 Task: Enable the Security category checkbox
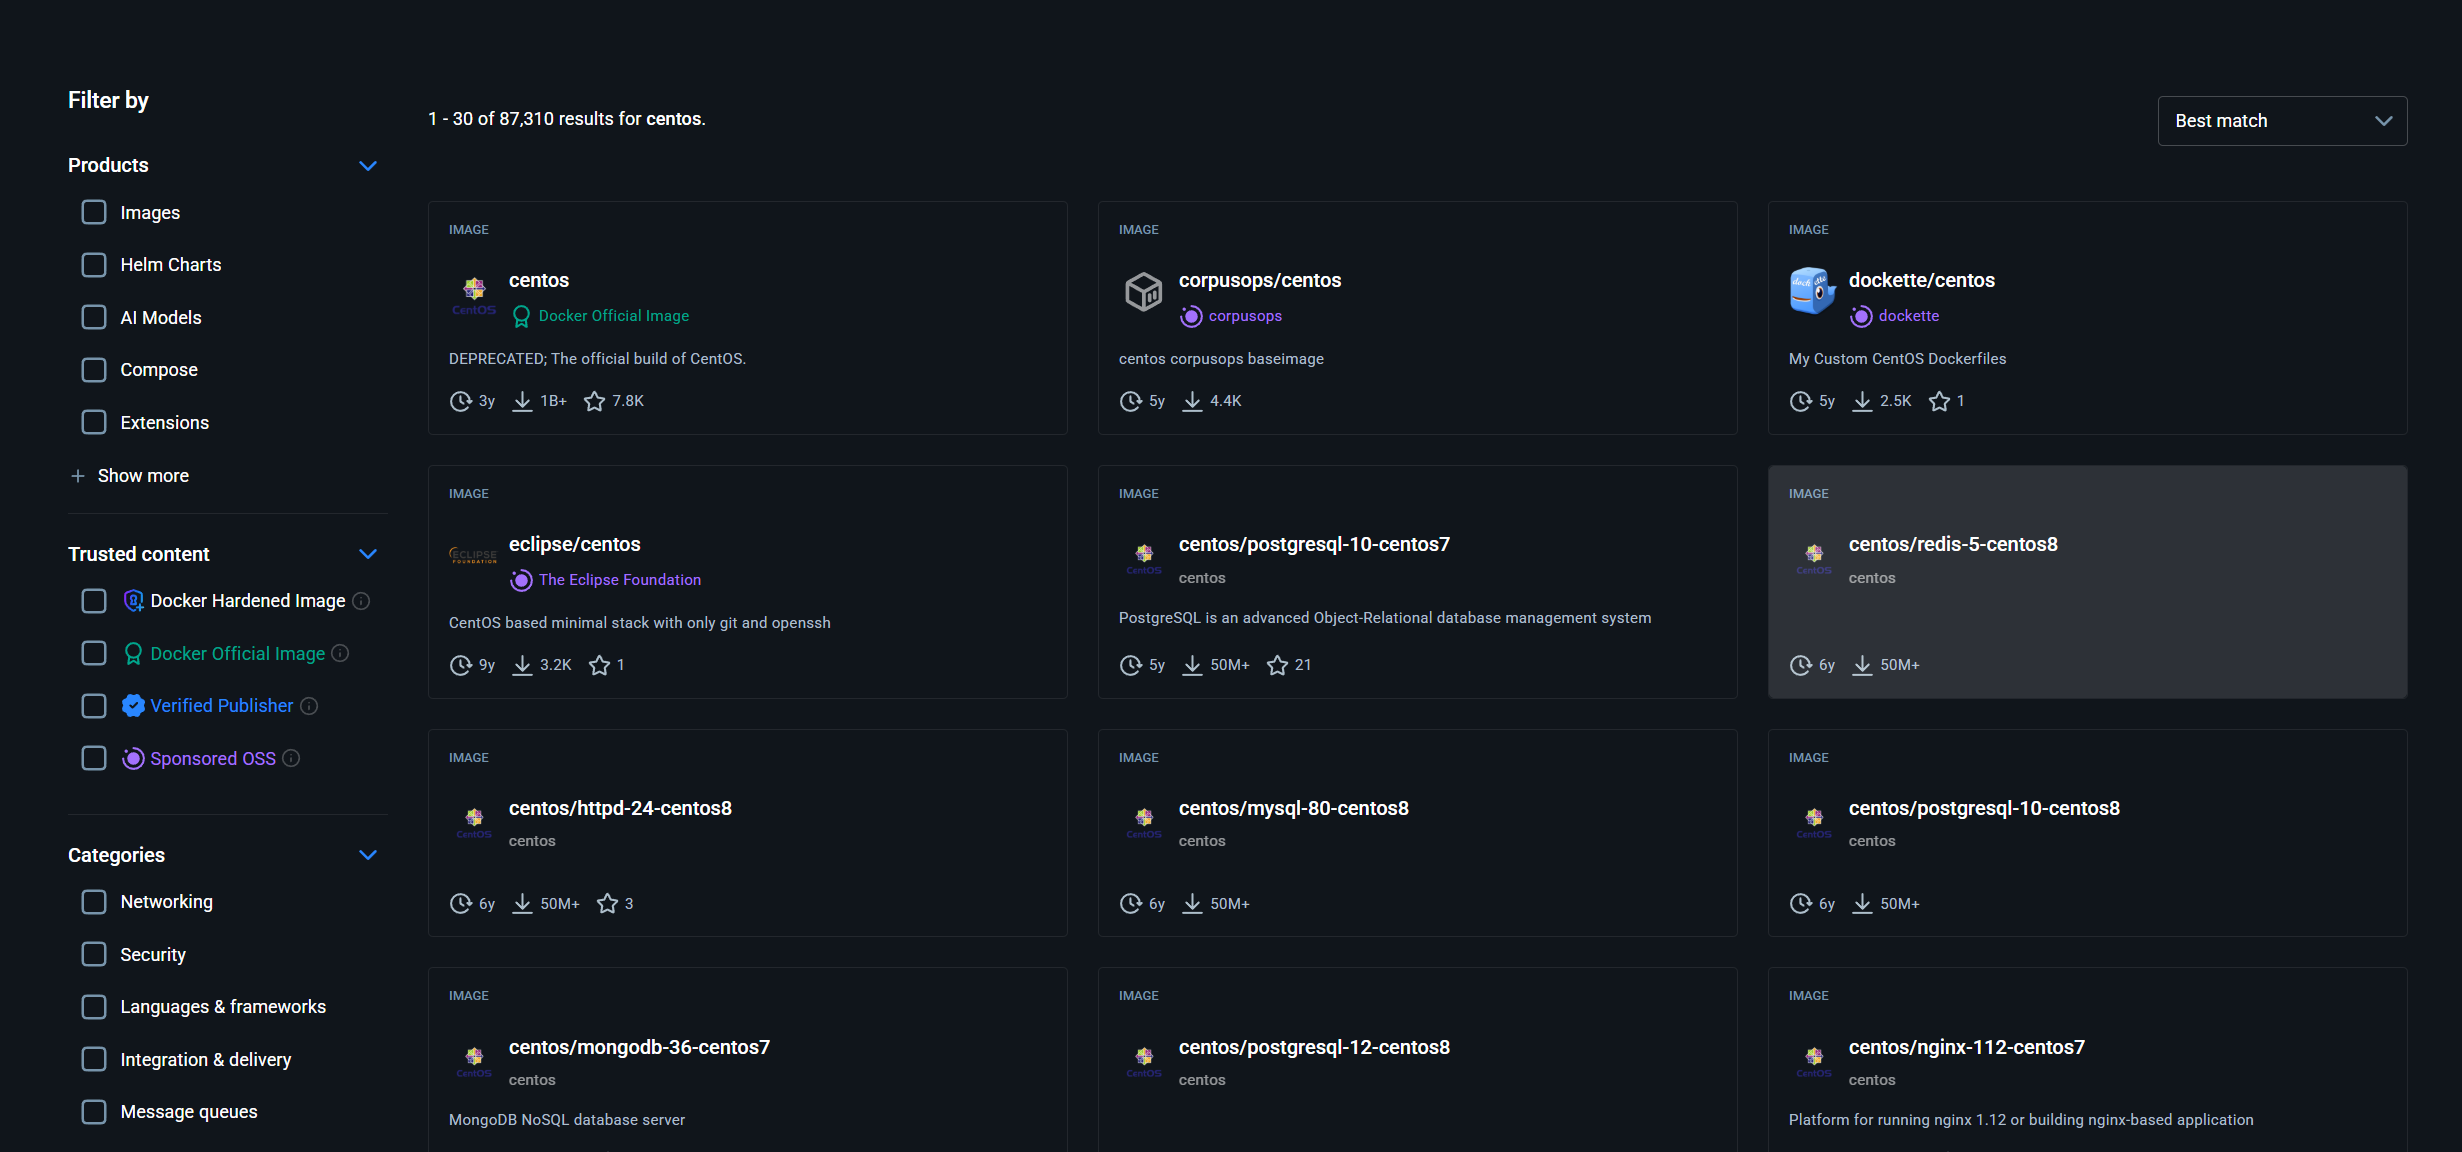[x=94, y=954]
